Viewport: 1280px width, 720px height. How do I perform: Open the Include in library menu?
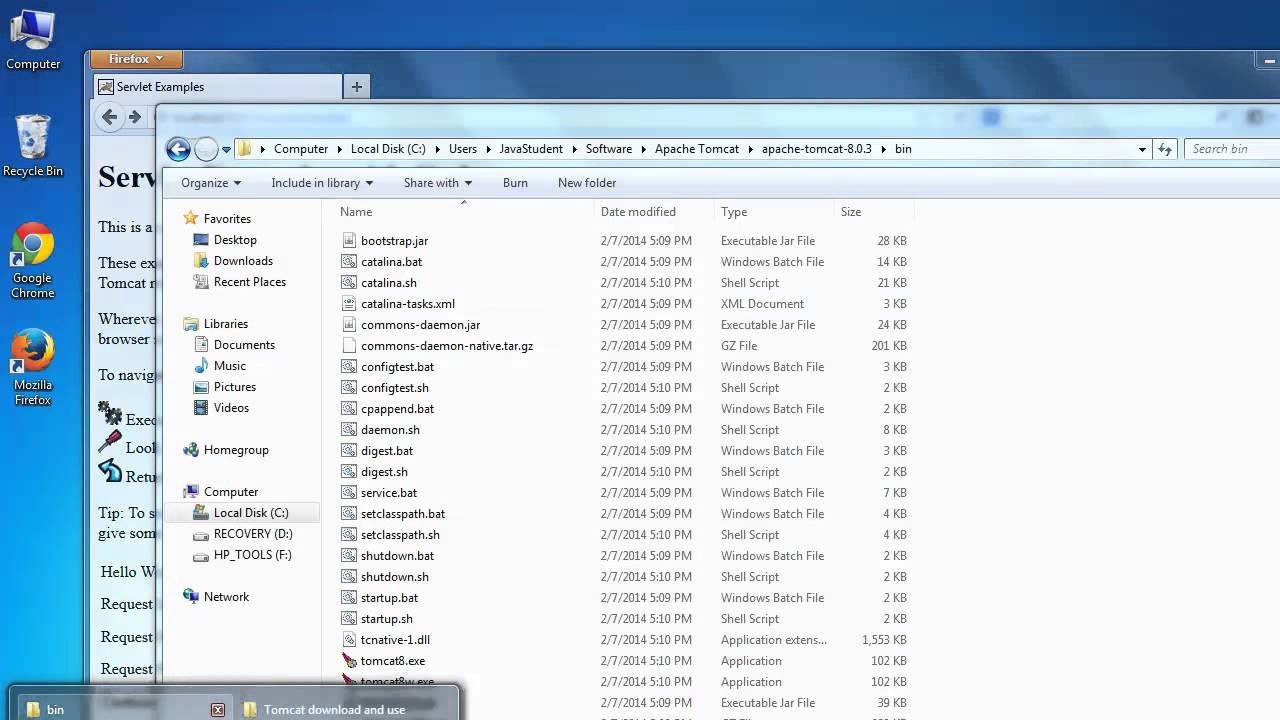[x=322, y=183]
